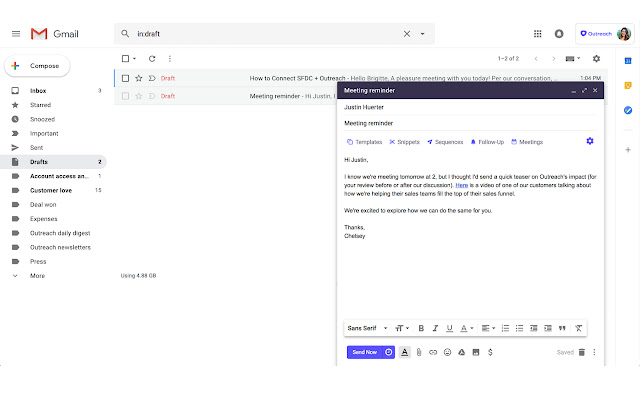Mark the Meeting reminder draft as important
This screenshot has height=400, width=640.
point(152,96)
